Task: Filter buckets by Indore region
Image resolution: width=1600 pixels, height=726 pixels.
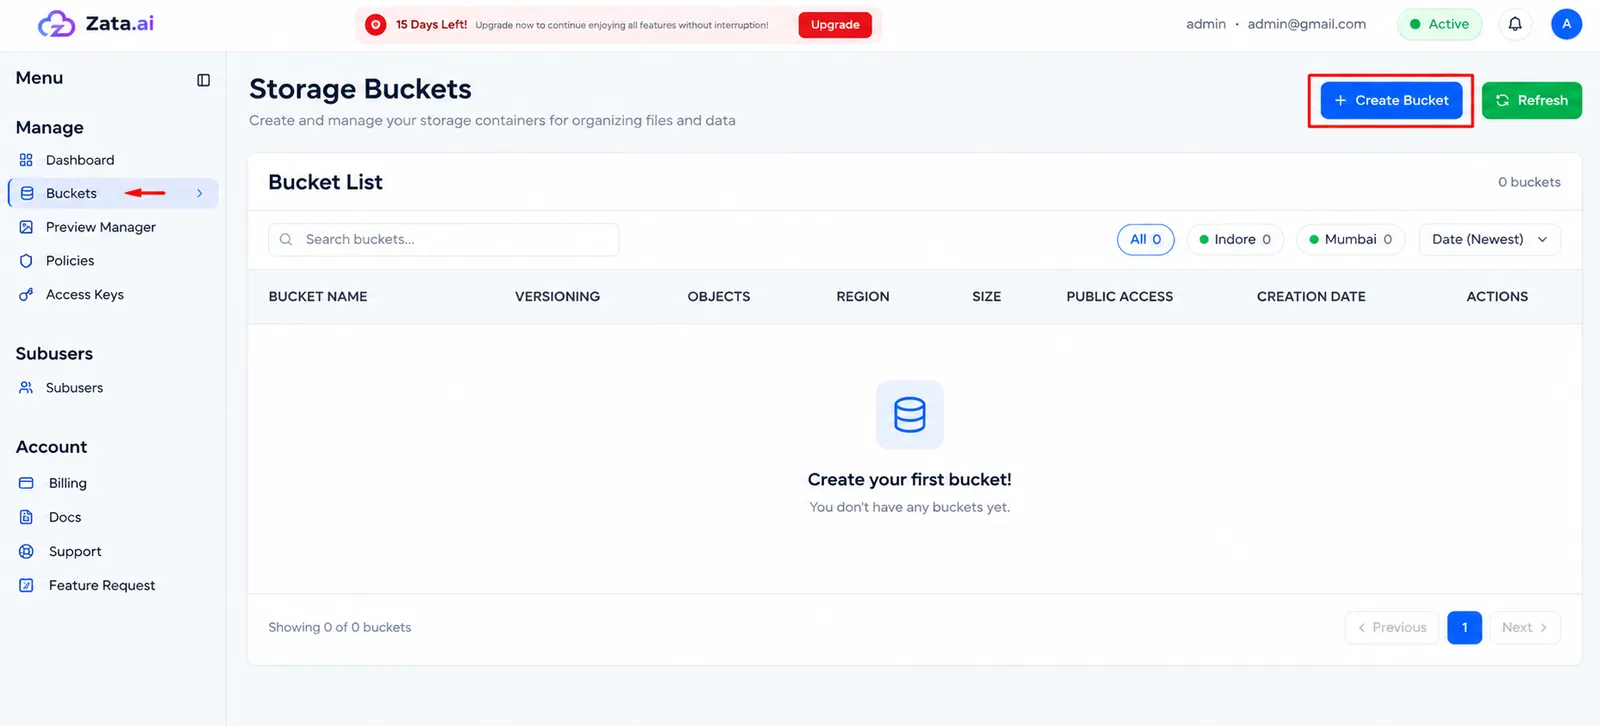Action: click(1235, 239)
